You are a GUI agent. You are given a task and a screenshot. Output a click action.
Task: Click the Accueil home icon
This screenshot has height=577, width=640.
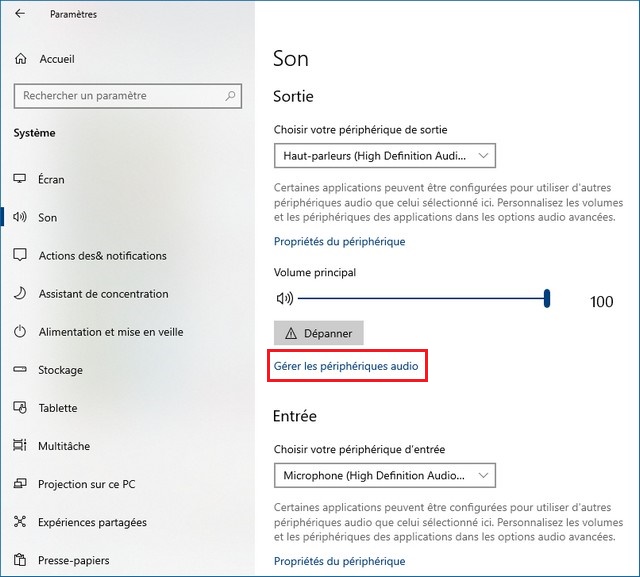(x=21, y=59)
